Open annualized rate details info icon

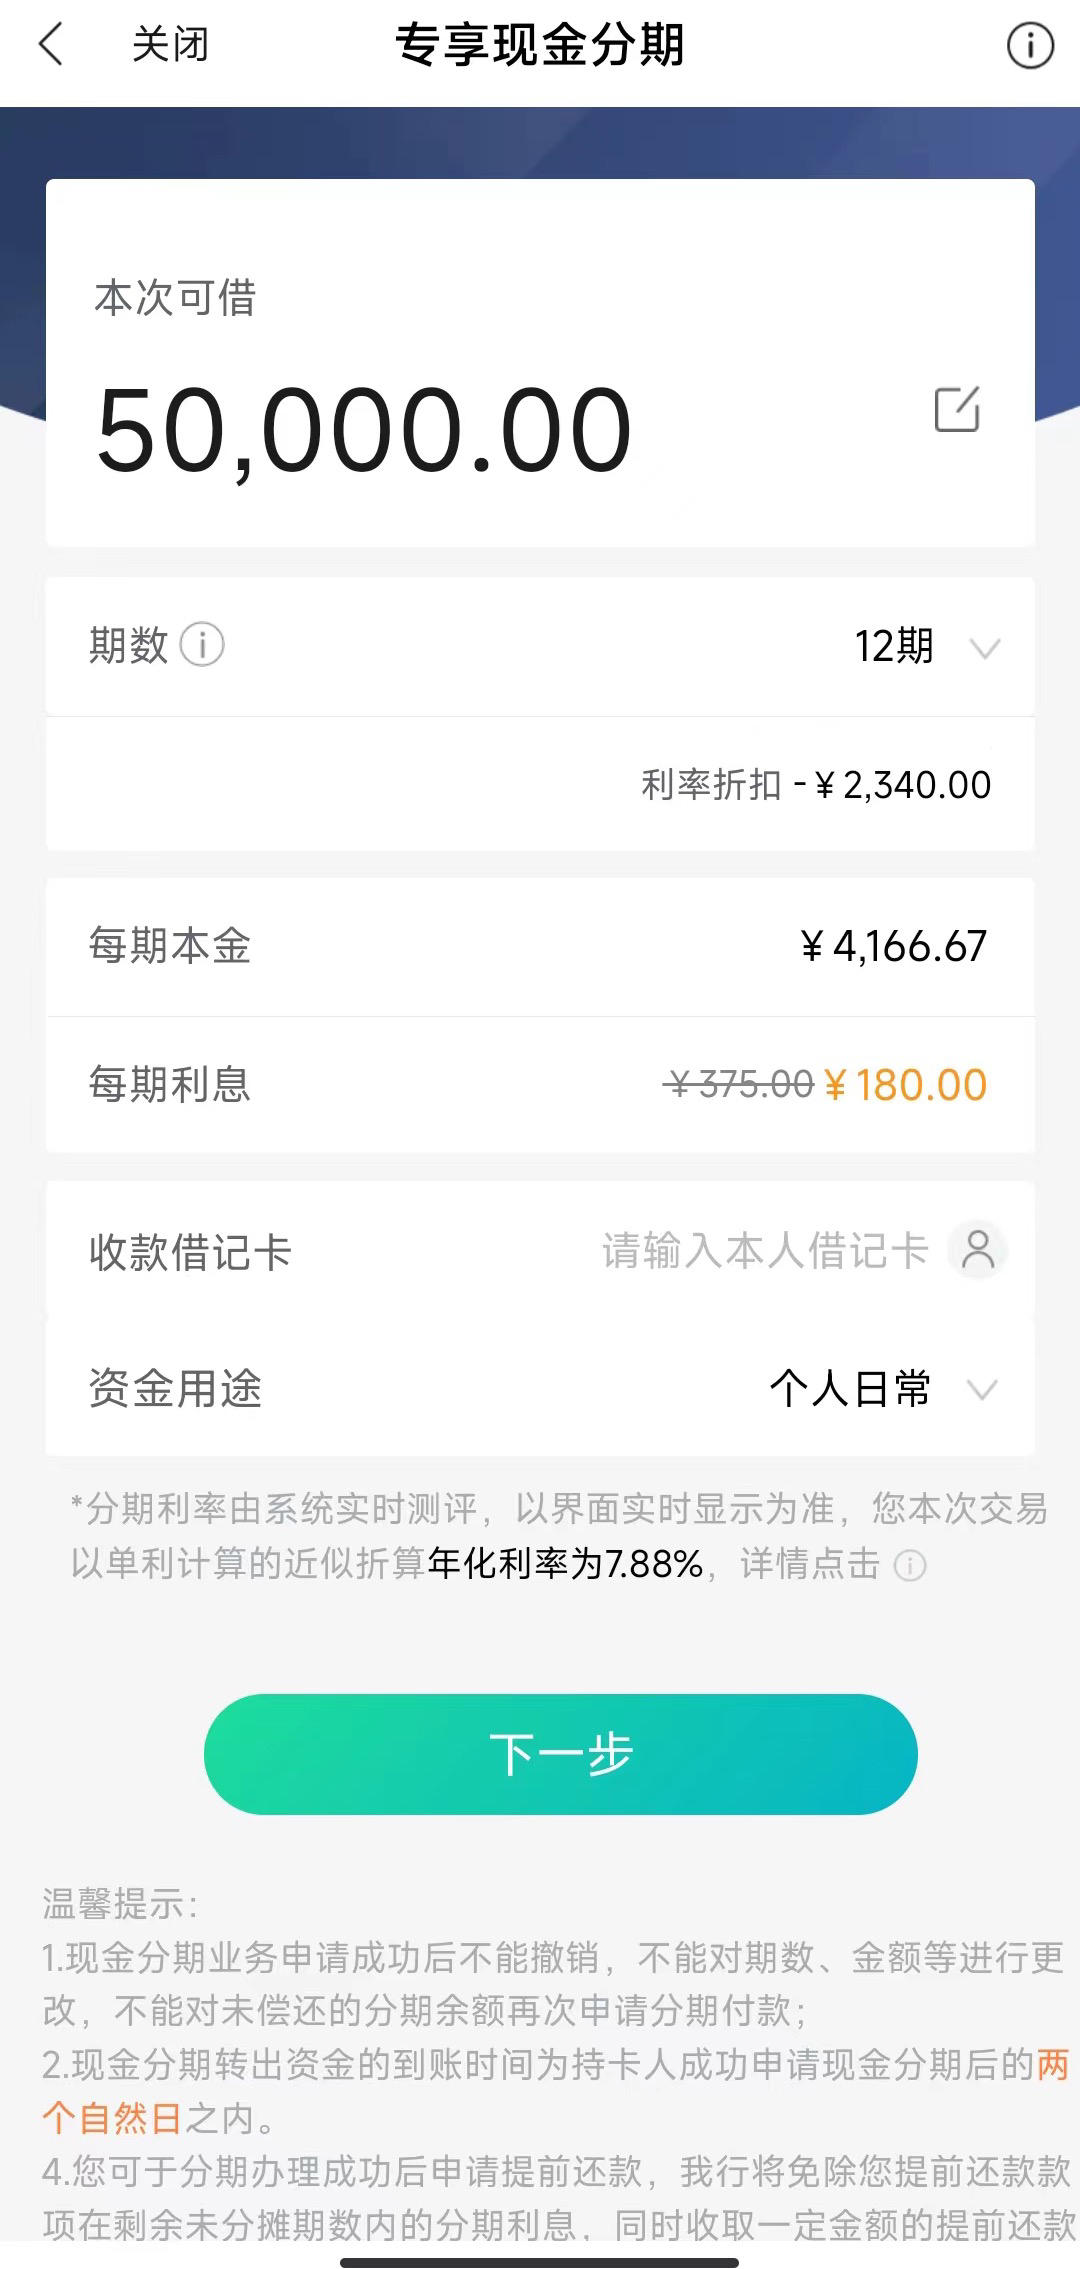click(x=909, y=1565)
